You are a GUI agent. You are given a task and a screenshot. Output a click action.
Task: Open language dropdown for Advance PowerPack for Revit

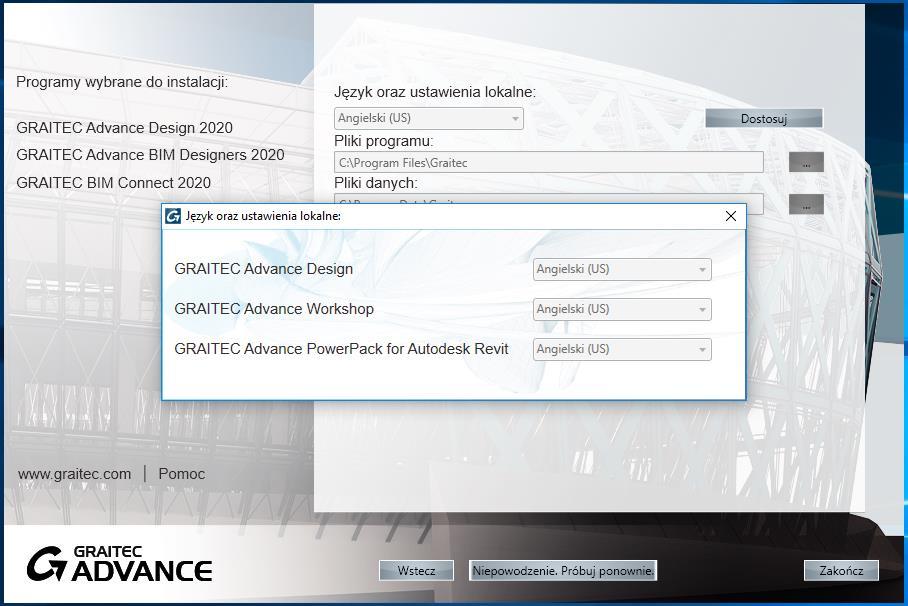(622, 349)
